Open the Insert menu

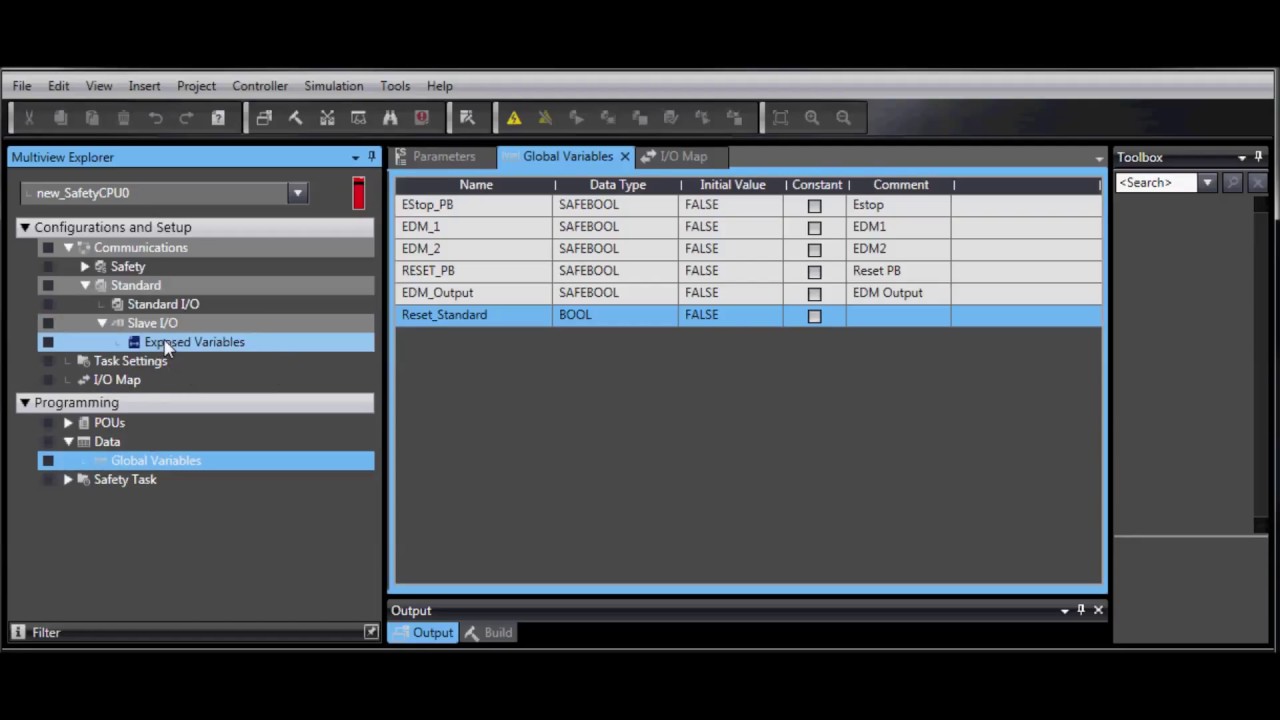click(144, 86)
